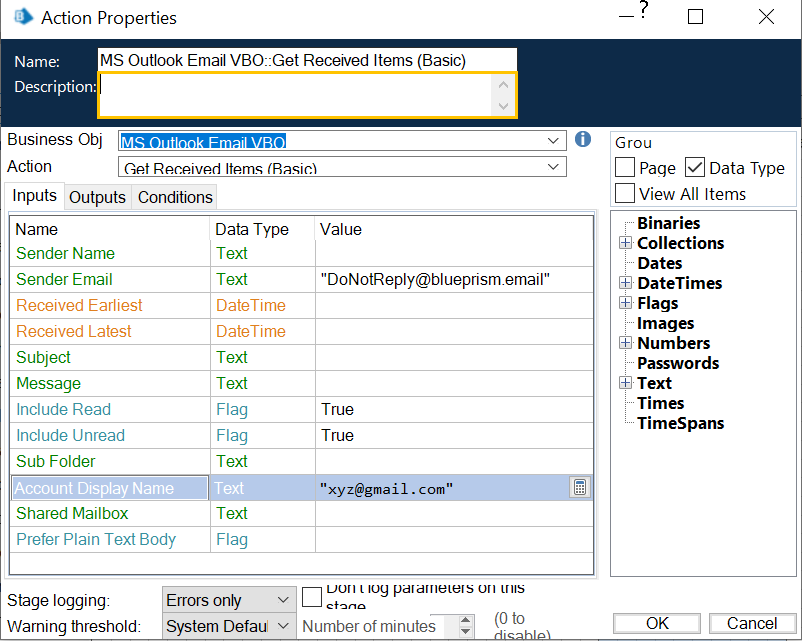Open the Business Object dropdown
The image size is (802, 641).
point(555,141)
